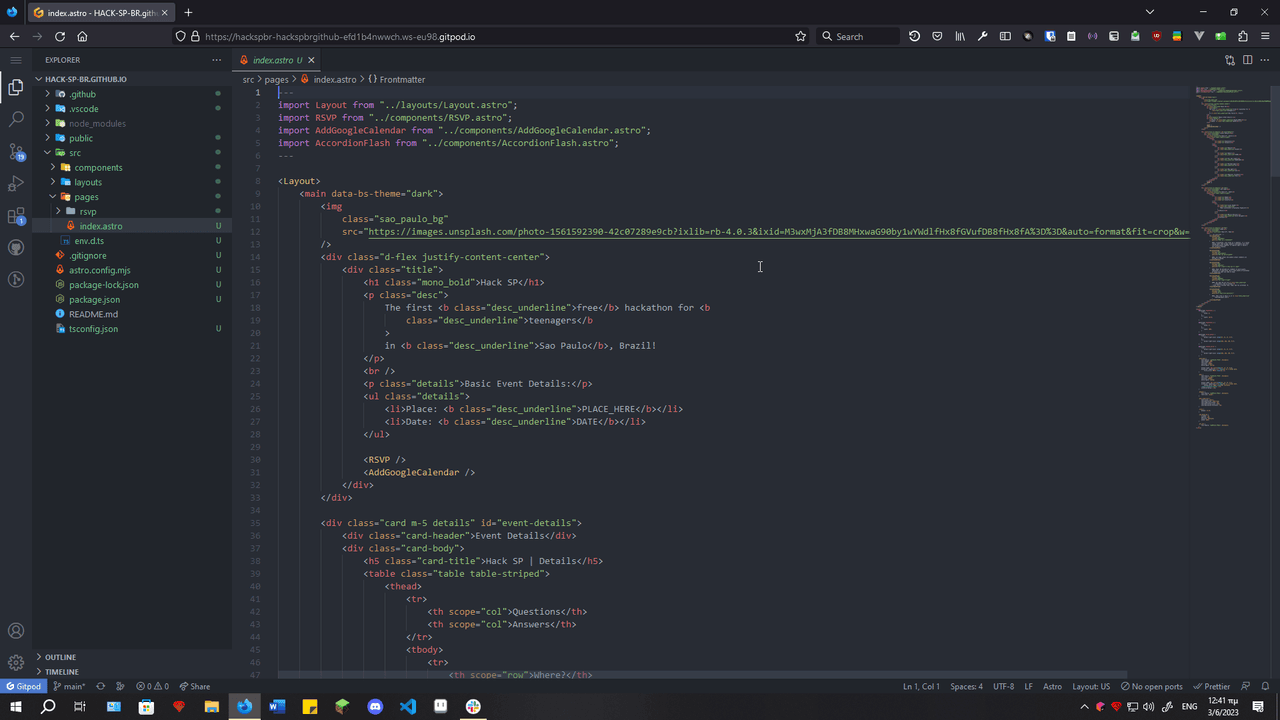Open the Extensions view
1280x720 pixels.
coord(16,216)
